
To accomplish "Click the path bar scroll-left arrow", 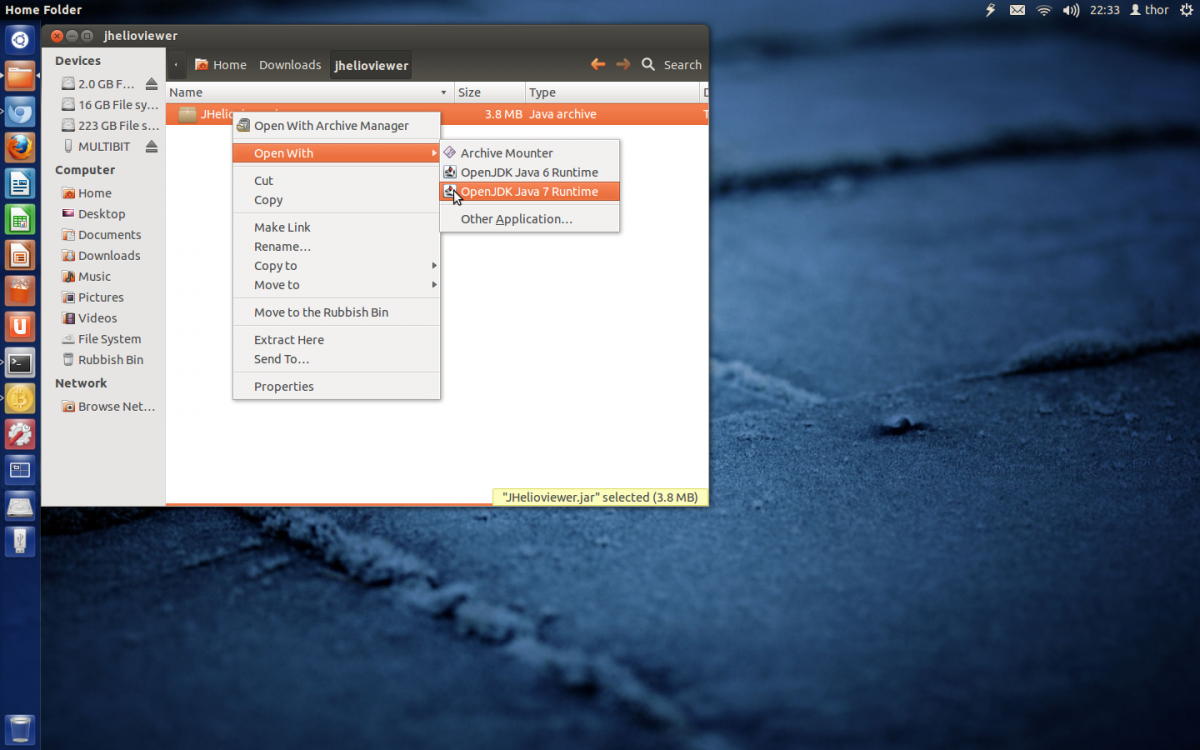I will [x=176, y=65].
